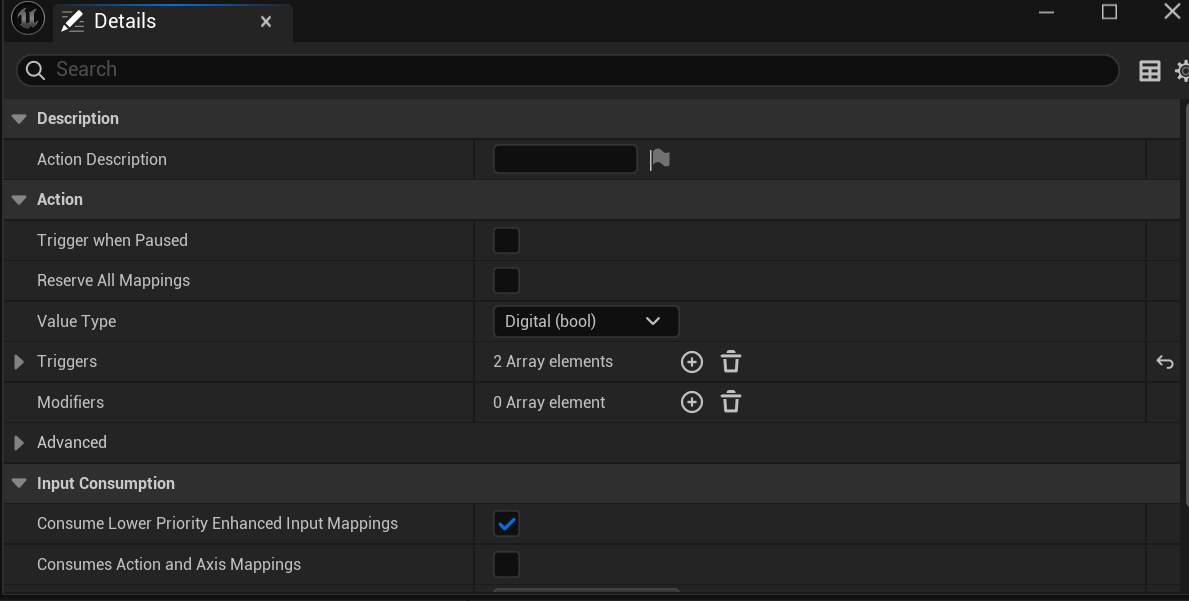Maximize the editor window
1189x601 pixels.
tap(1109, 12)
